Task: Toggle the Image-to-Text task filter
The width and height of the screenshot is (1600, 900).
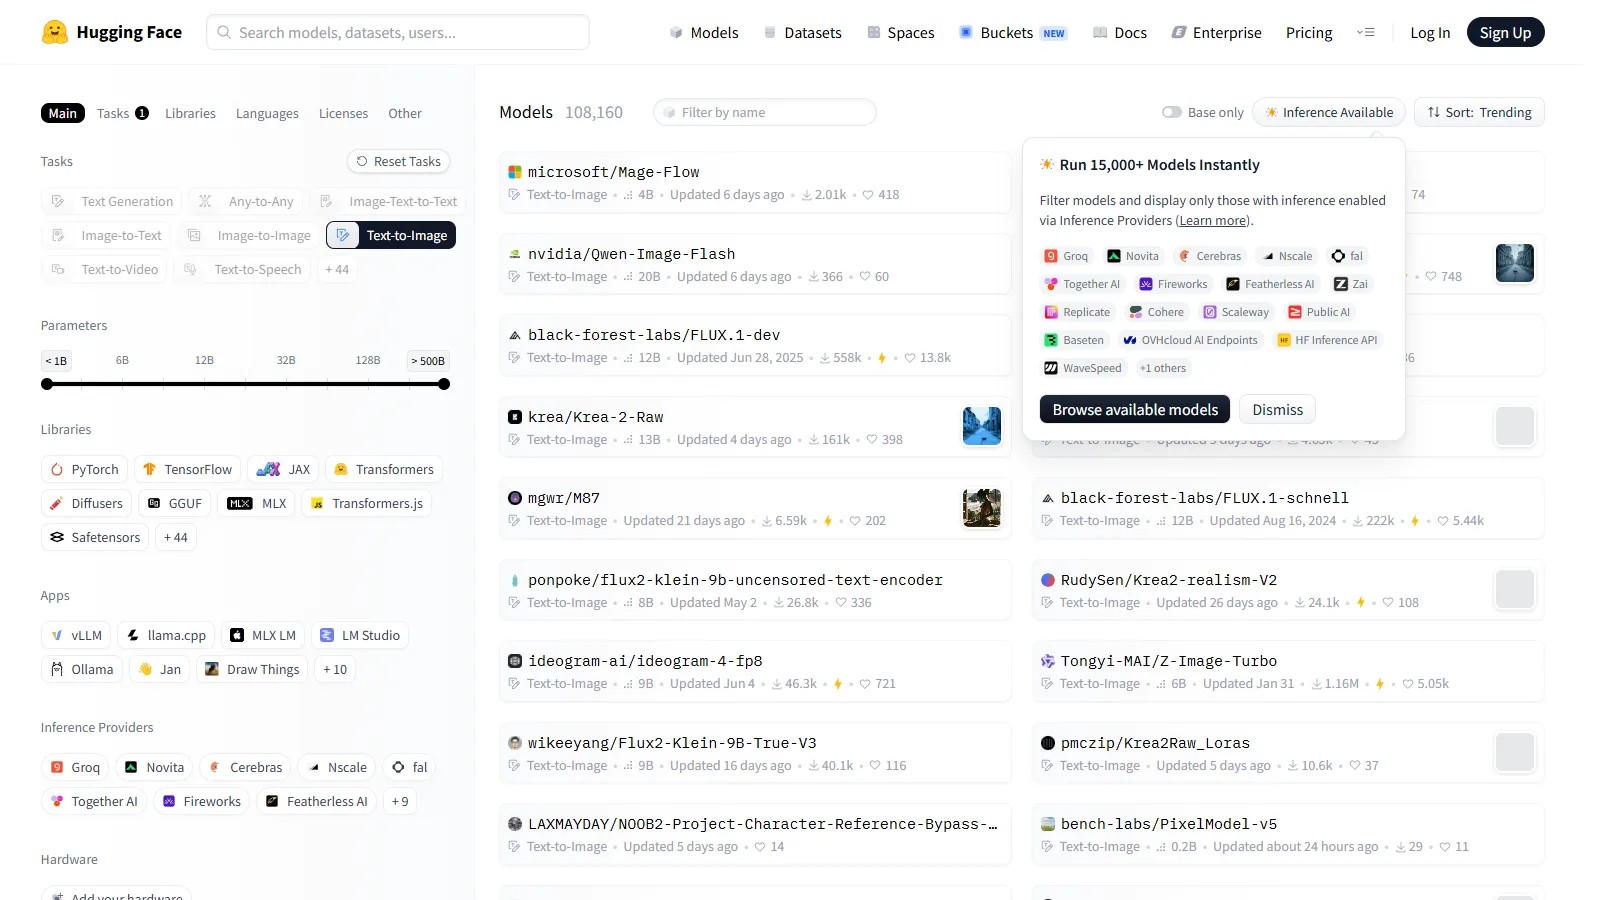Action: click(x=106, y=235)
